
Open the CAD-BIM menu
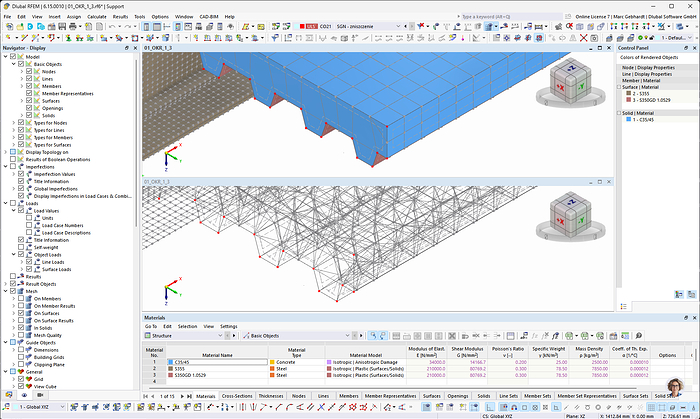[x=208, y=17]
